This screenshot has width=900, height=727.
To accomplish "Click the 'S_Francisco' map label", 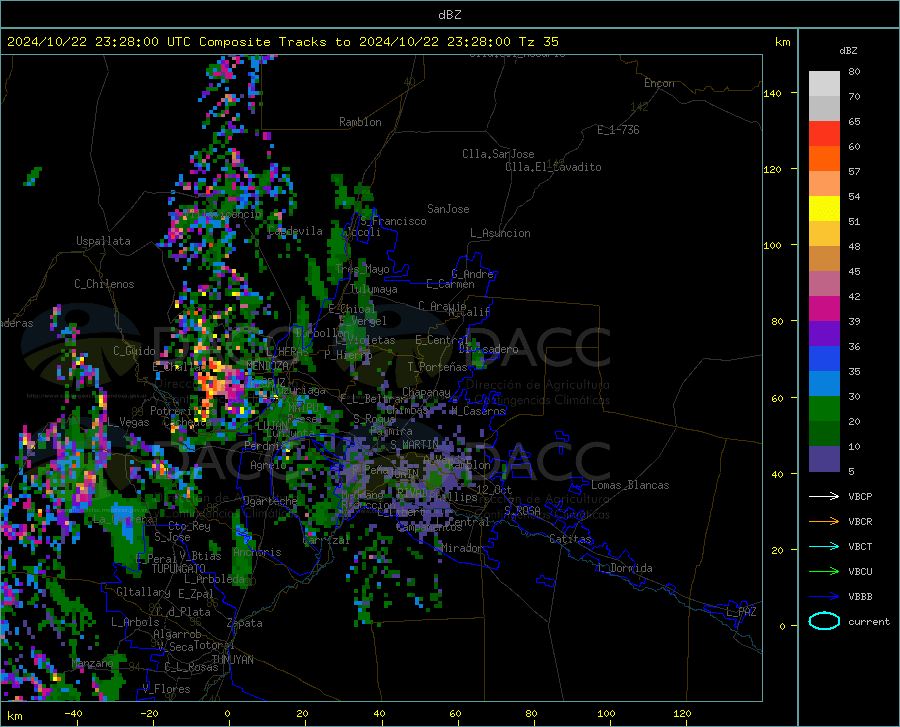I will (393, 221).
